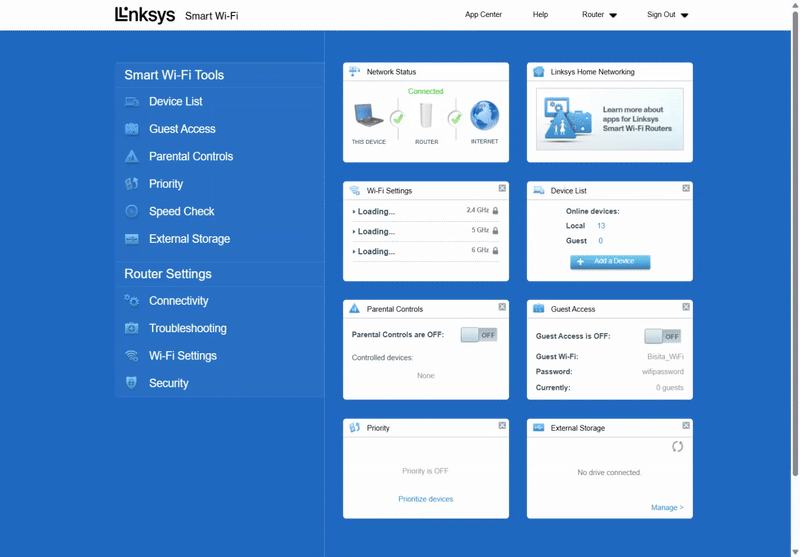Click Parental Controls widget header icon
The width and height of the screenshot is (800, 557).
[354, 309]
